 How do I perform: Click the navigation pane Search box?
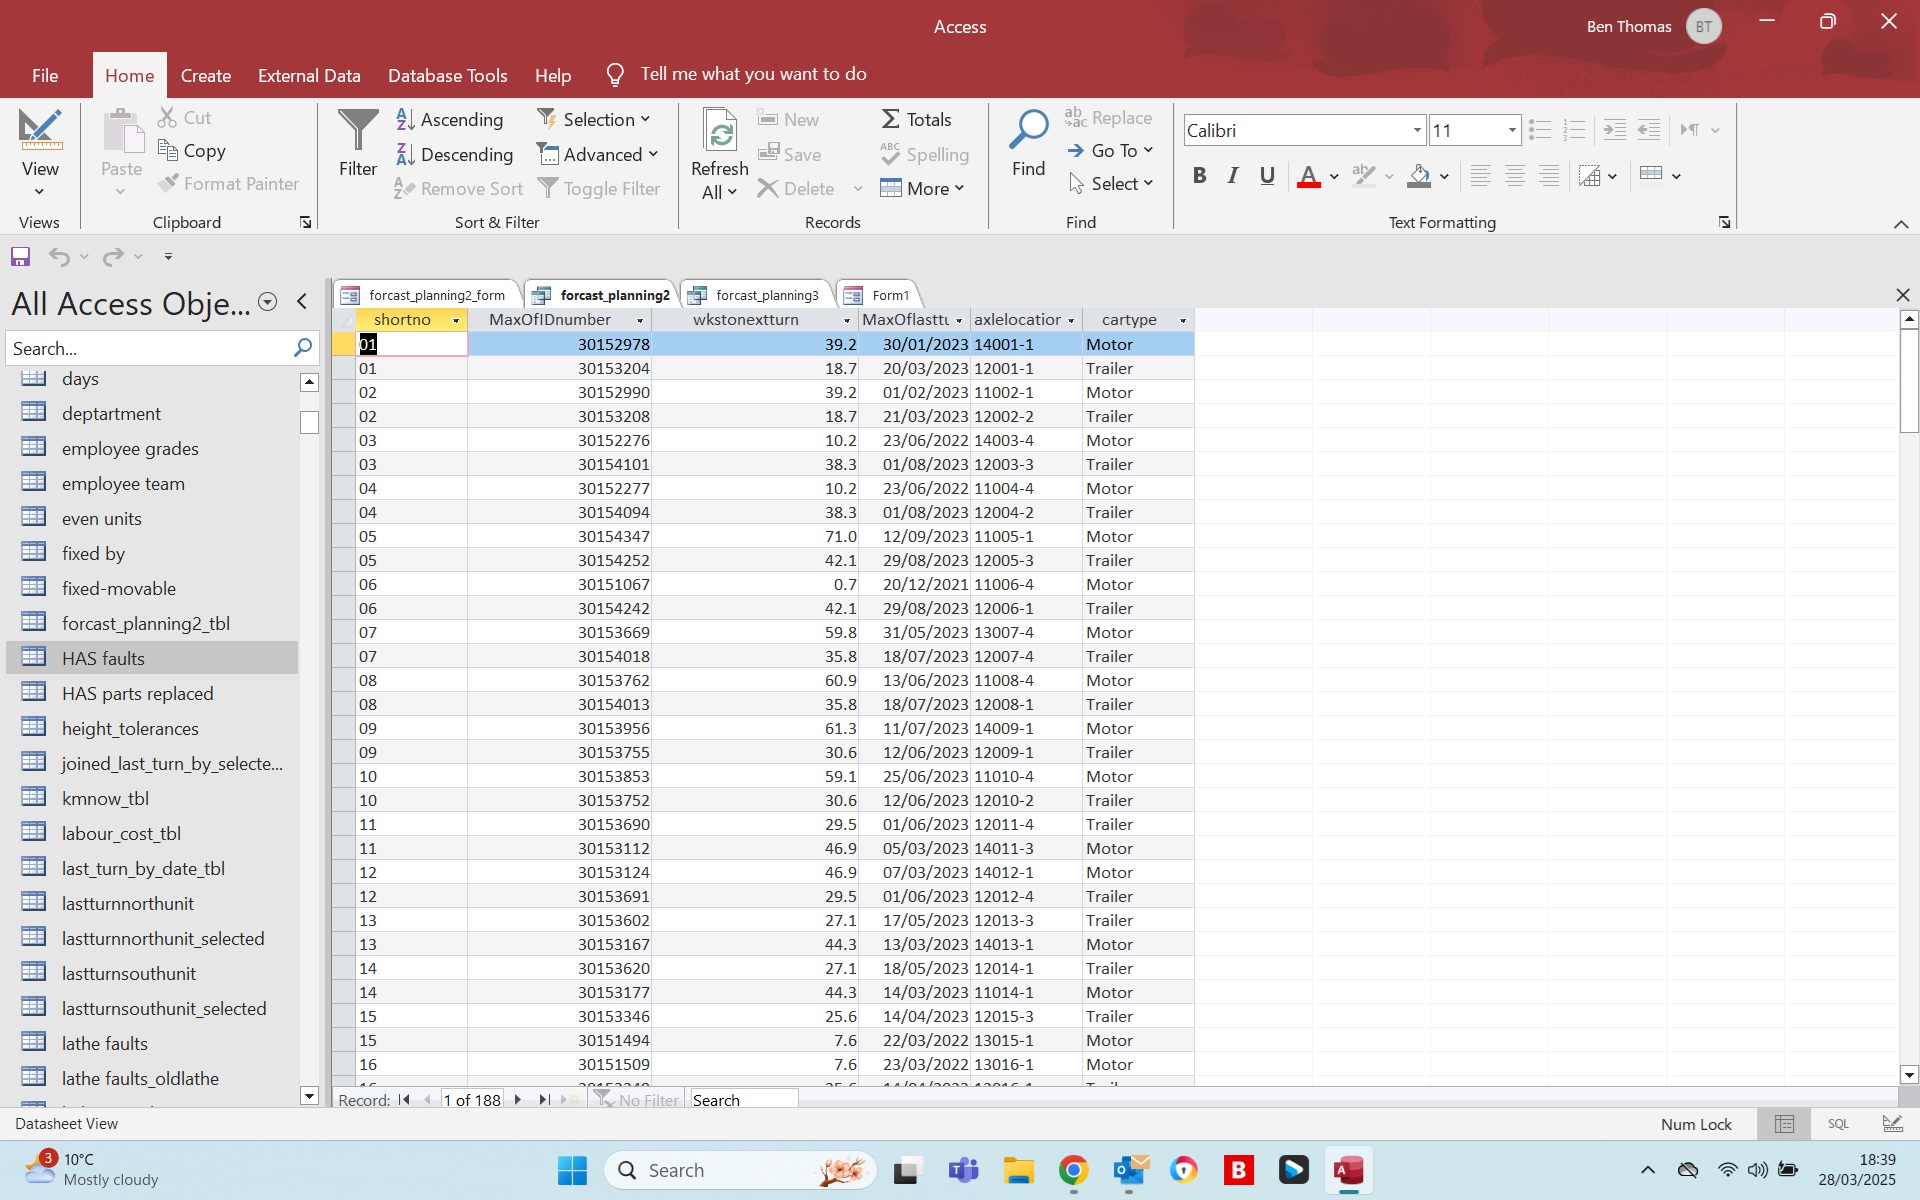(x=148, y=349)
